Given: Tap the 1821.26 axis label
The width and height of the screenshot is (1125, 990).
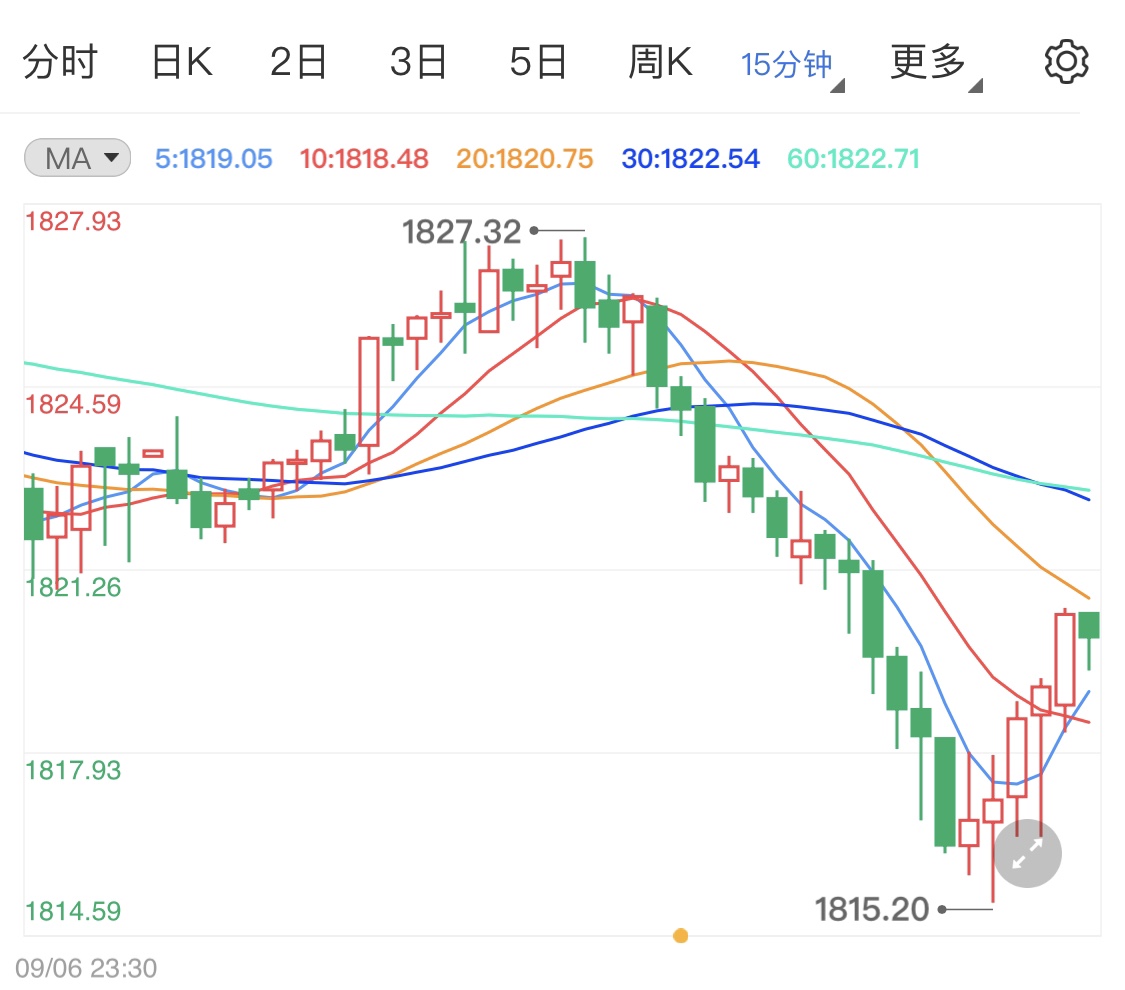Looking at the screenshot, I should click(73, 588).
